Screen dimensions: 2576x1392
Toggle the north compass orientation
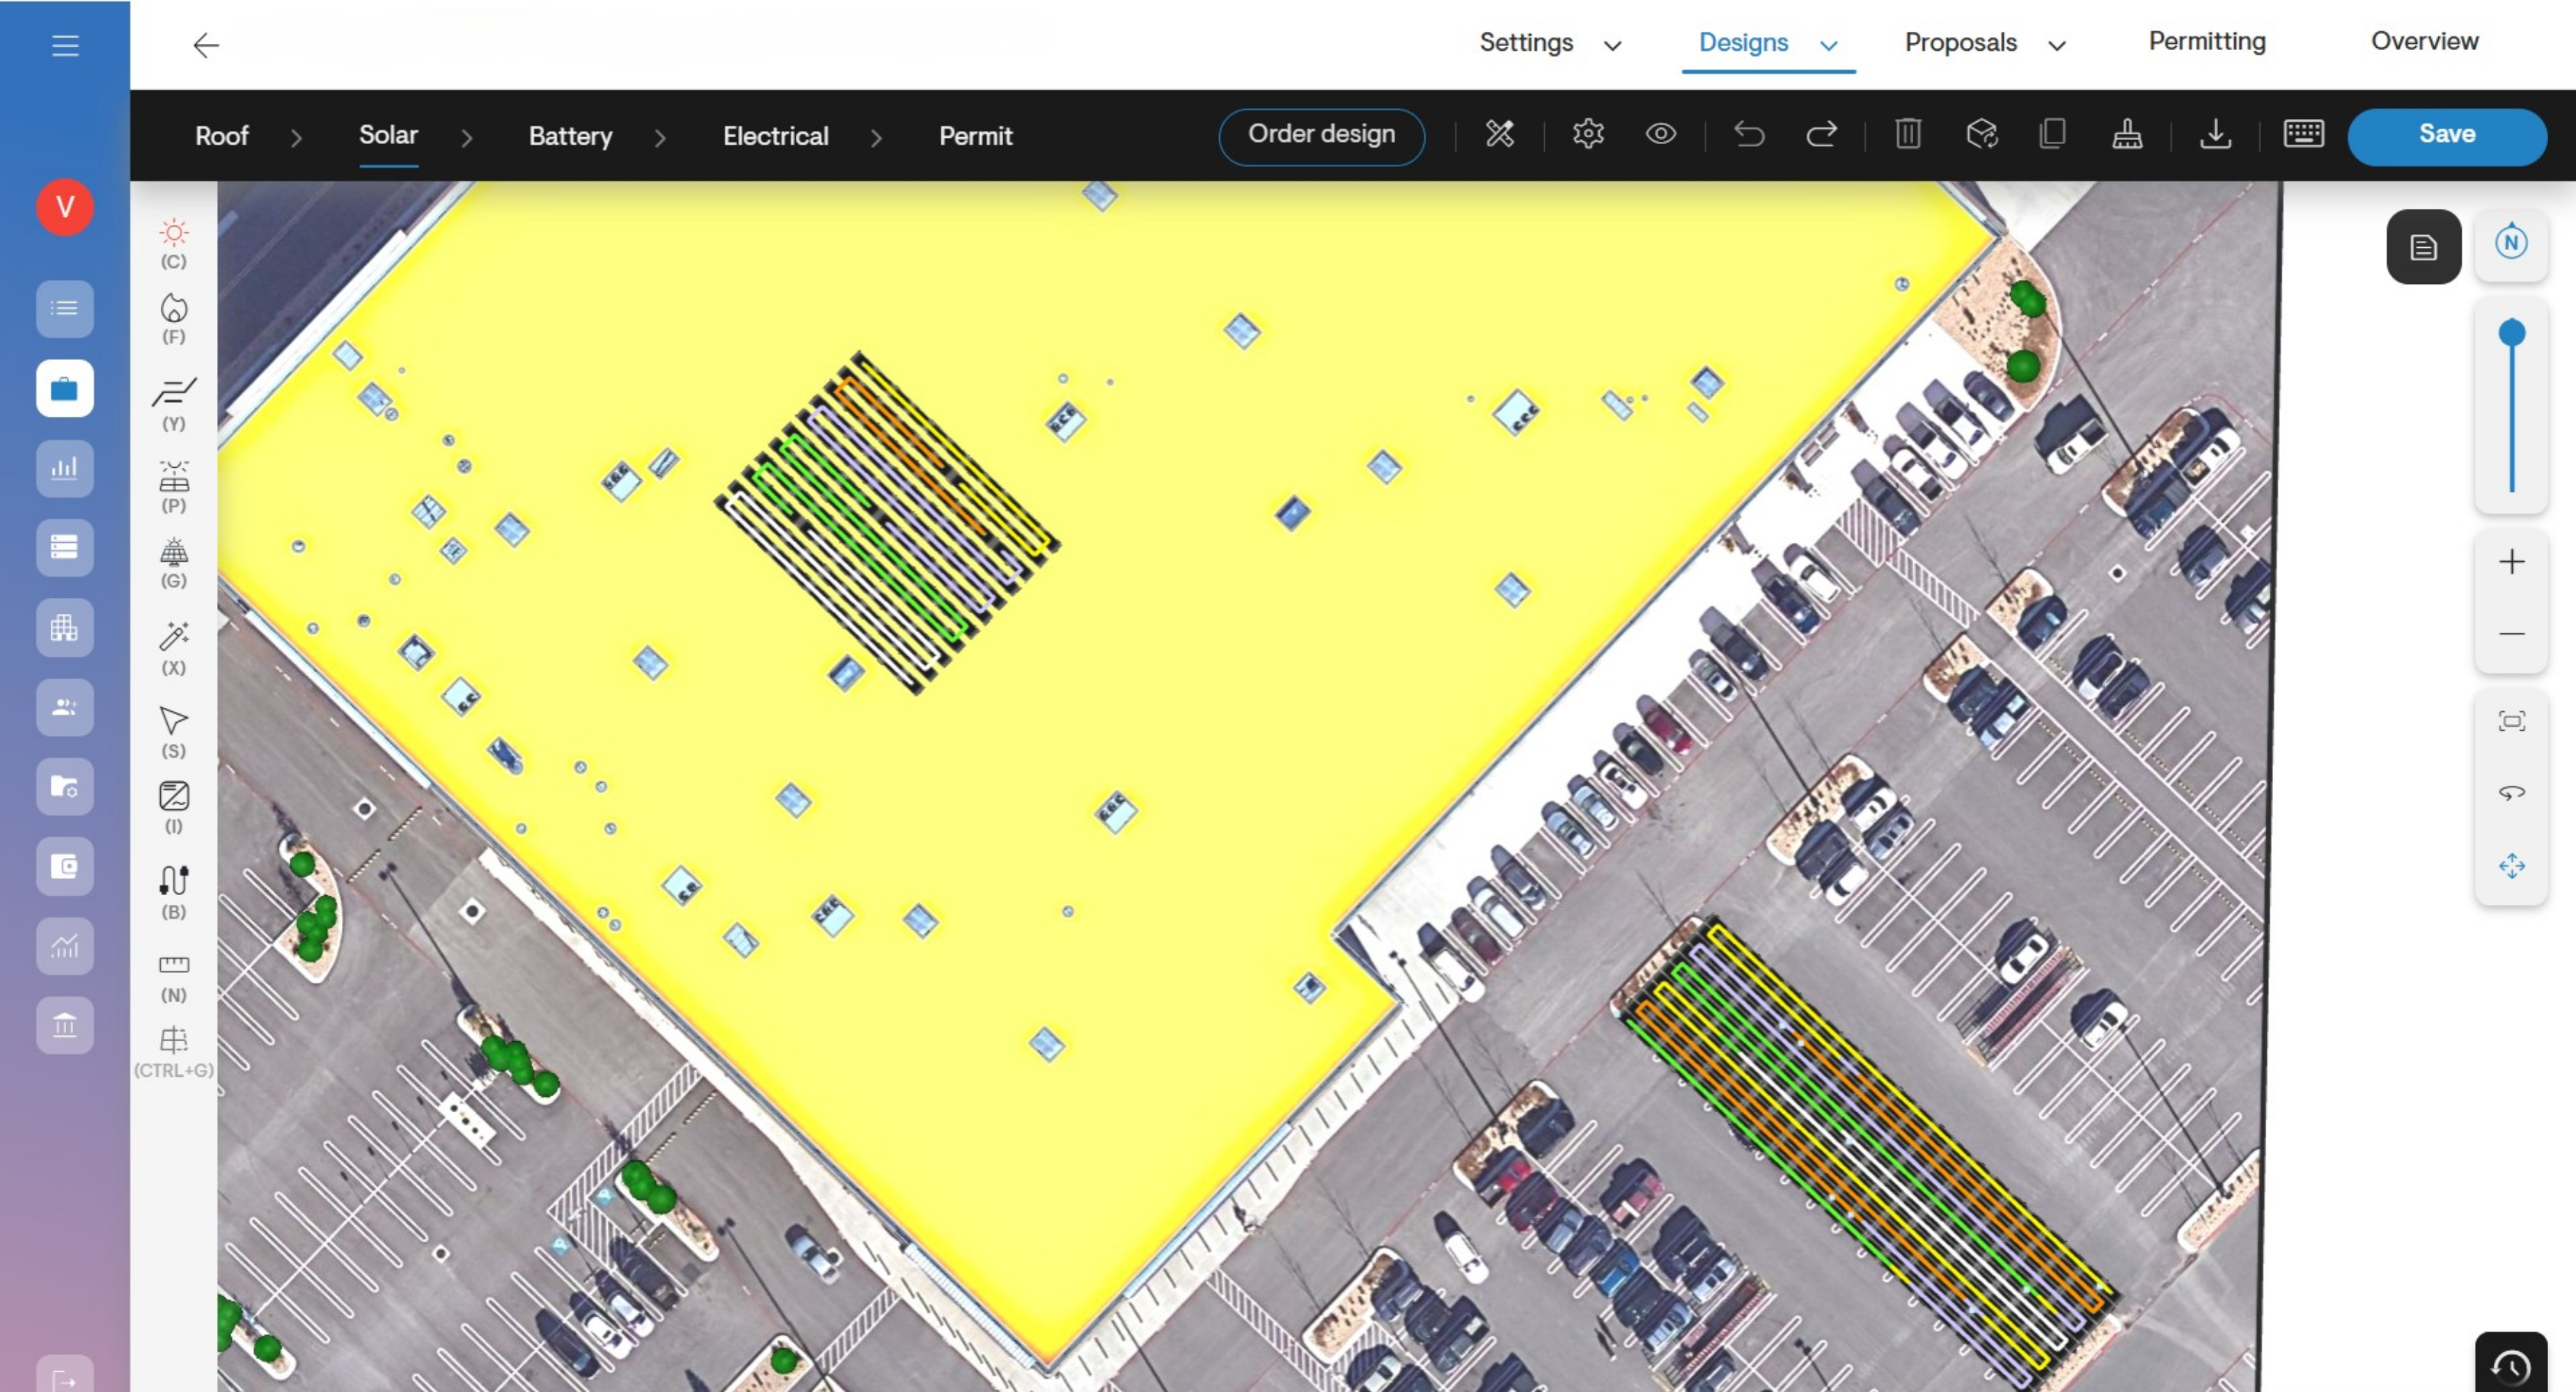point(2511,243)
